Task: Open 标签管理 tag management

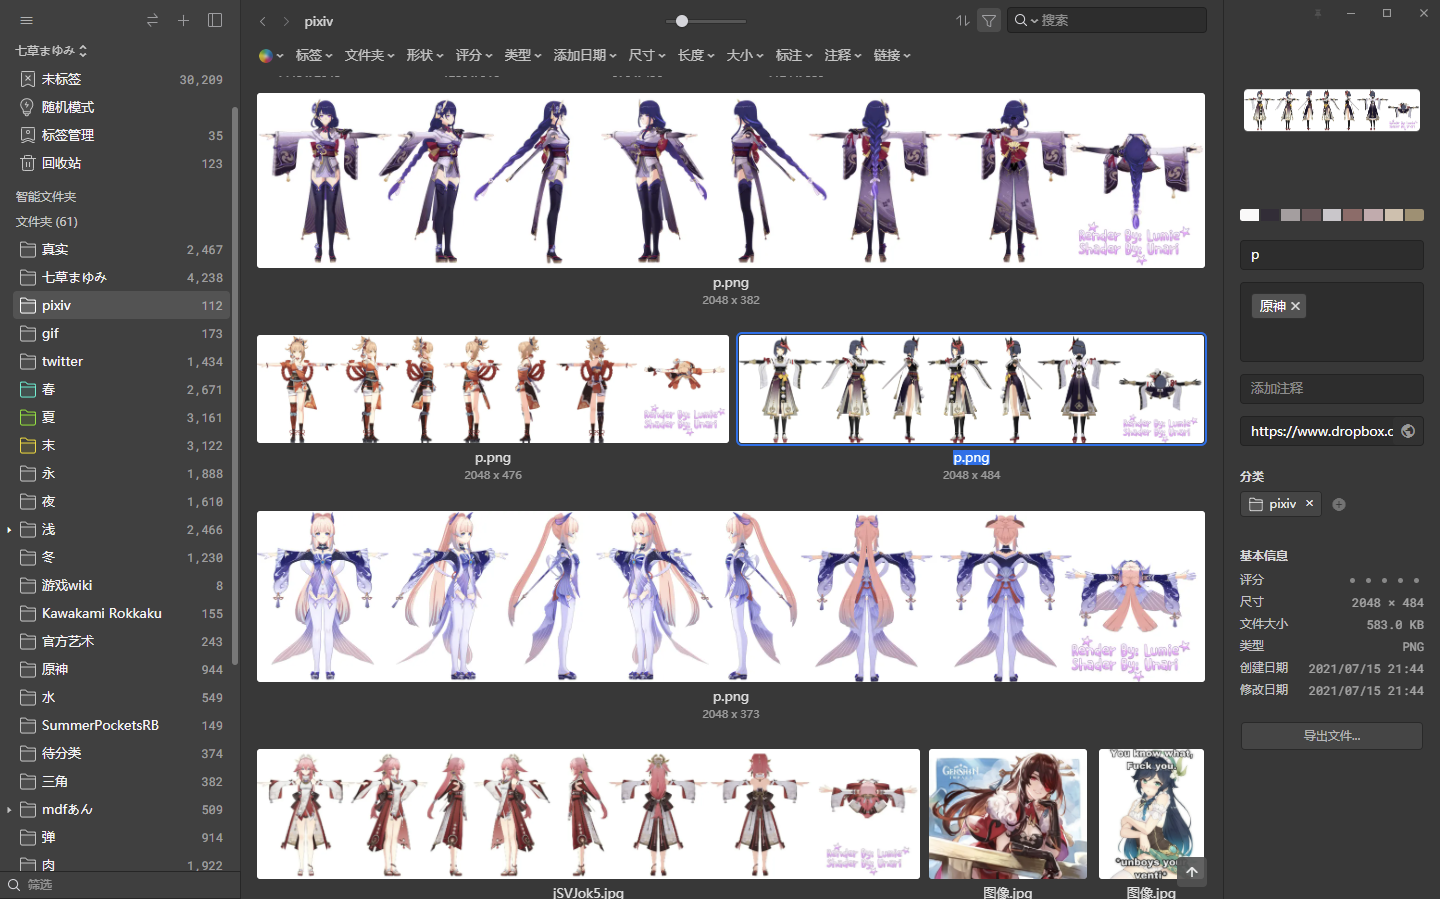Action: click(121, 135)
